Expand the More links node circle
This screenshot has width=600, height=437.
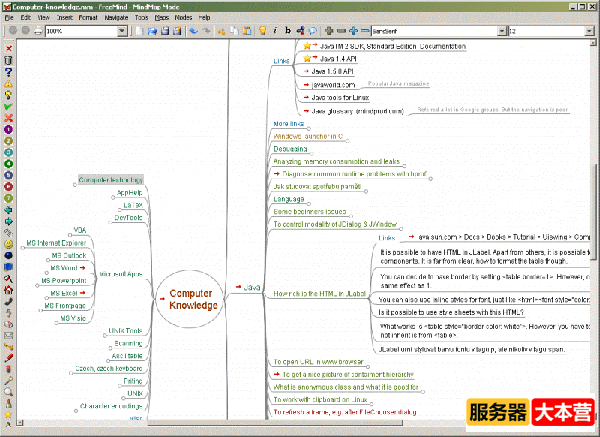tap(309, 129)
